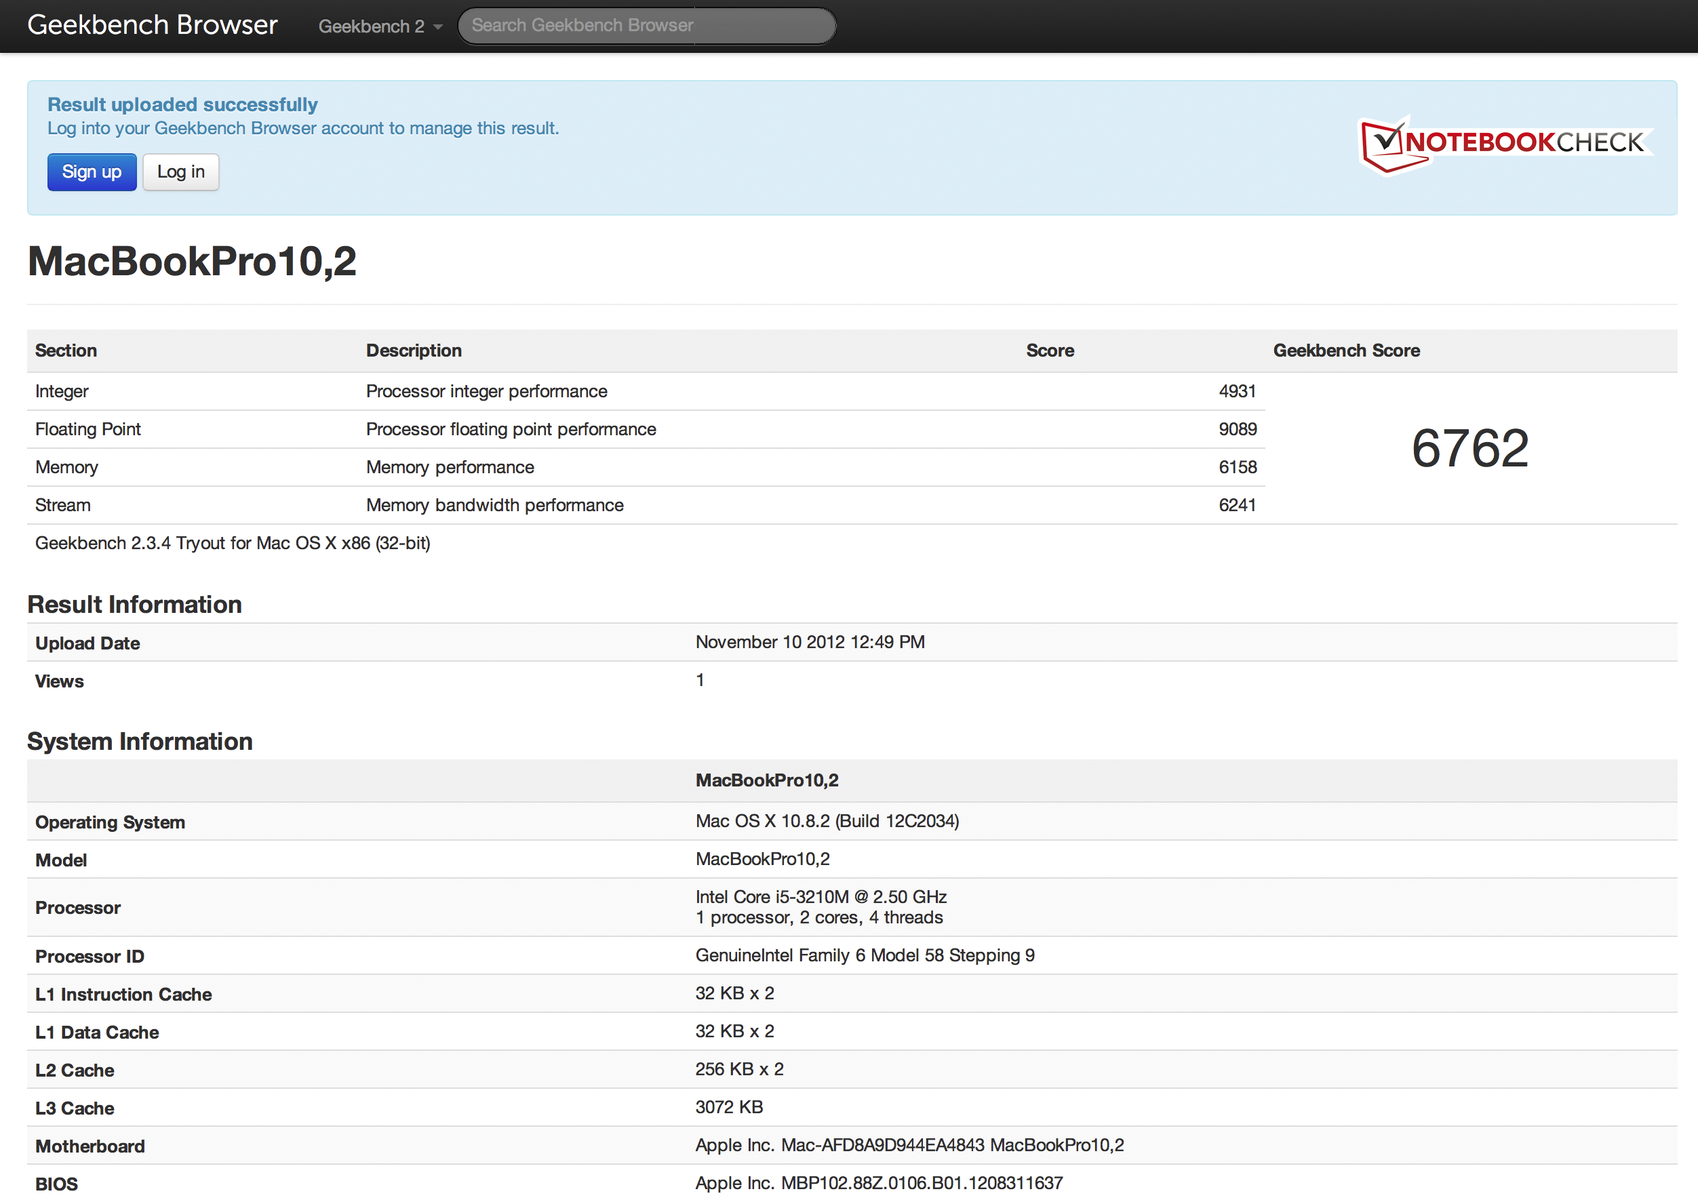Click the System Information heading
Viewport: 1698px width, 1200px height.
pos(140,742)
